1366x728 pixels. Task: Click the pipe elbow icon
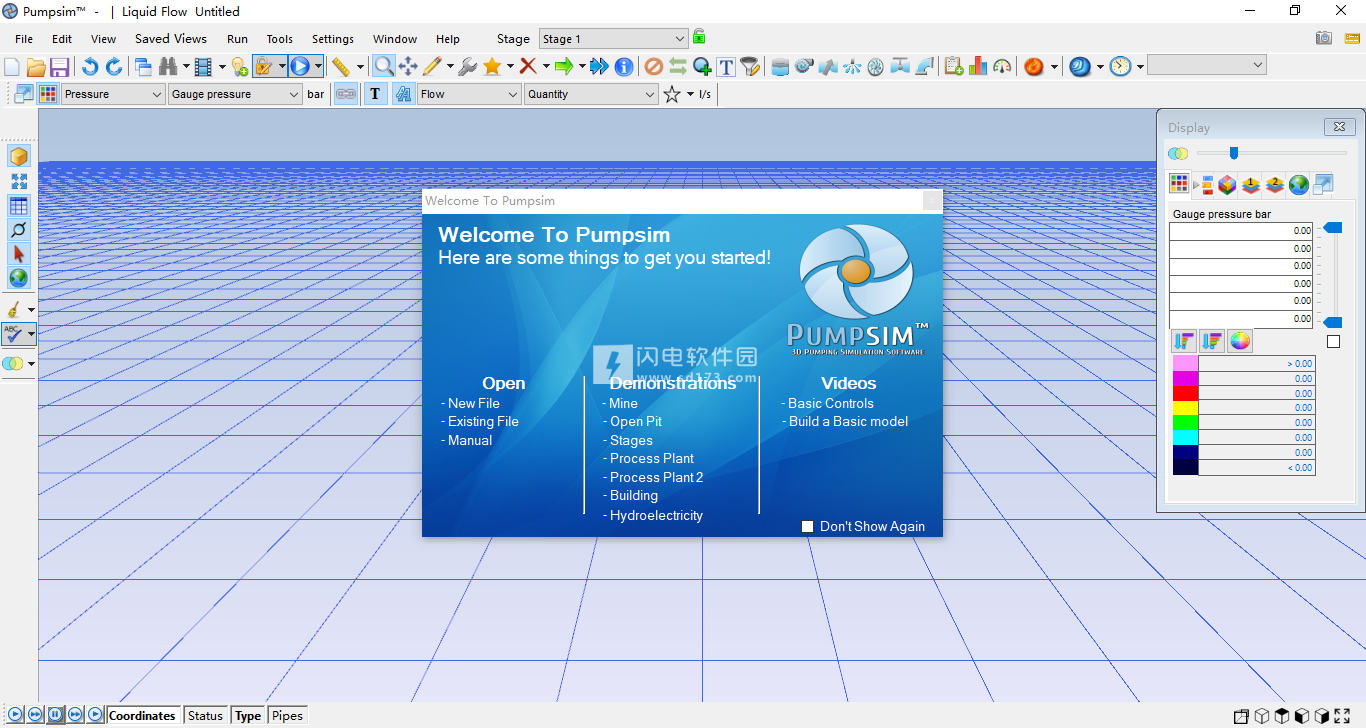click(925, 67)
